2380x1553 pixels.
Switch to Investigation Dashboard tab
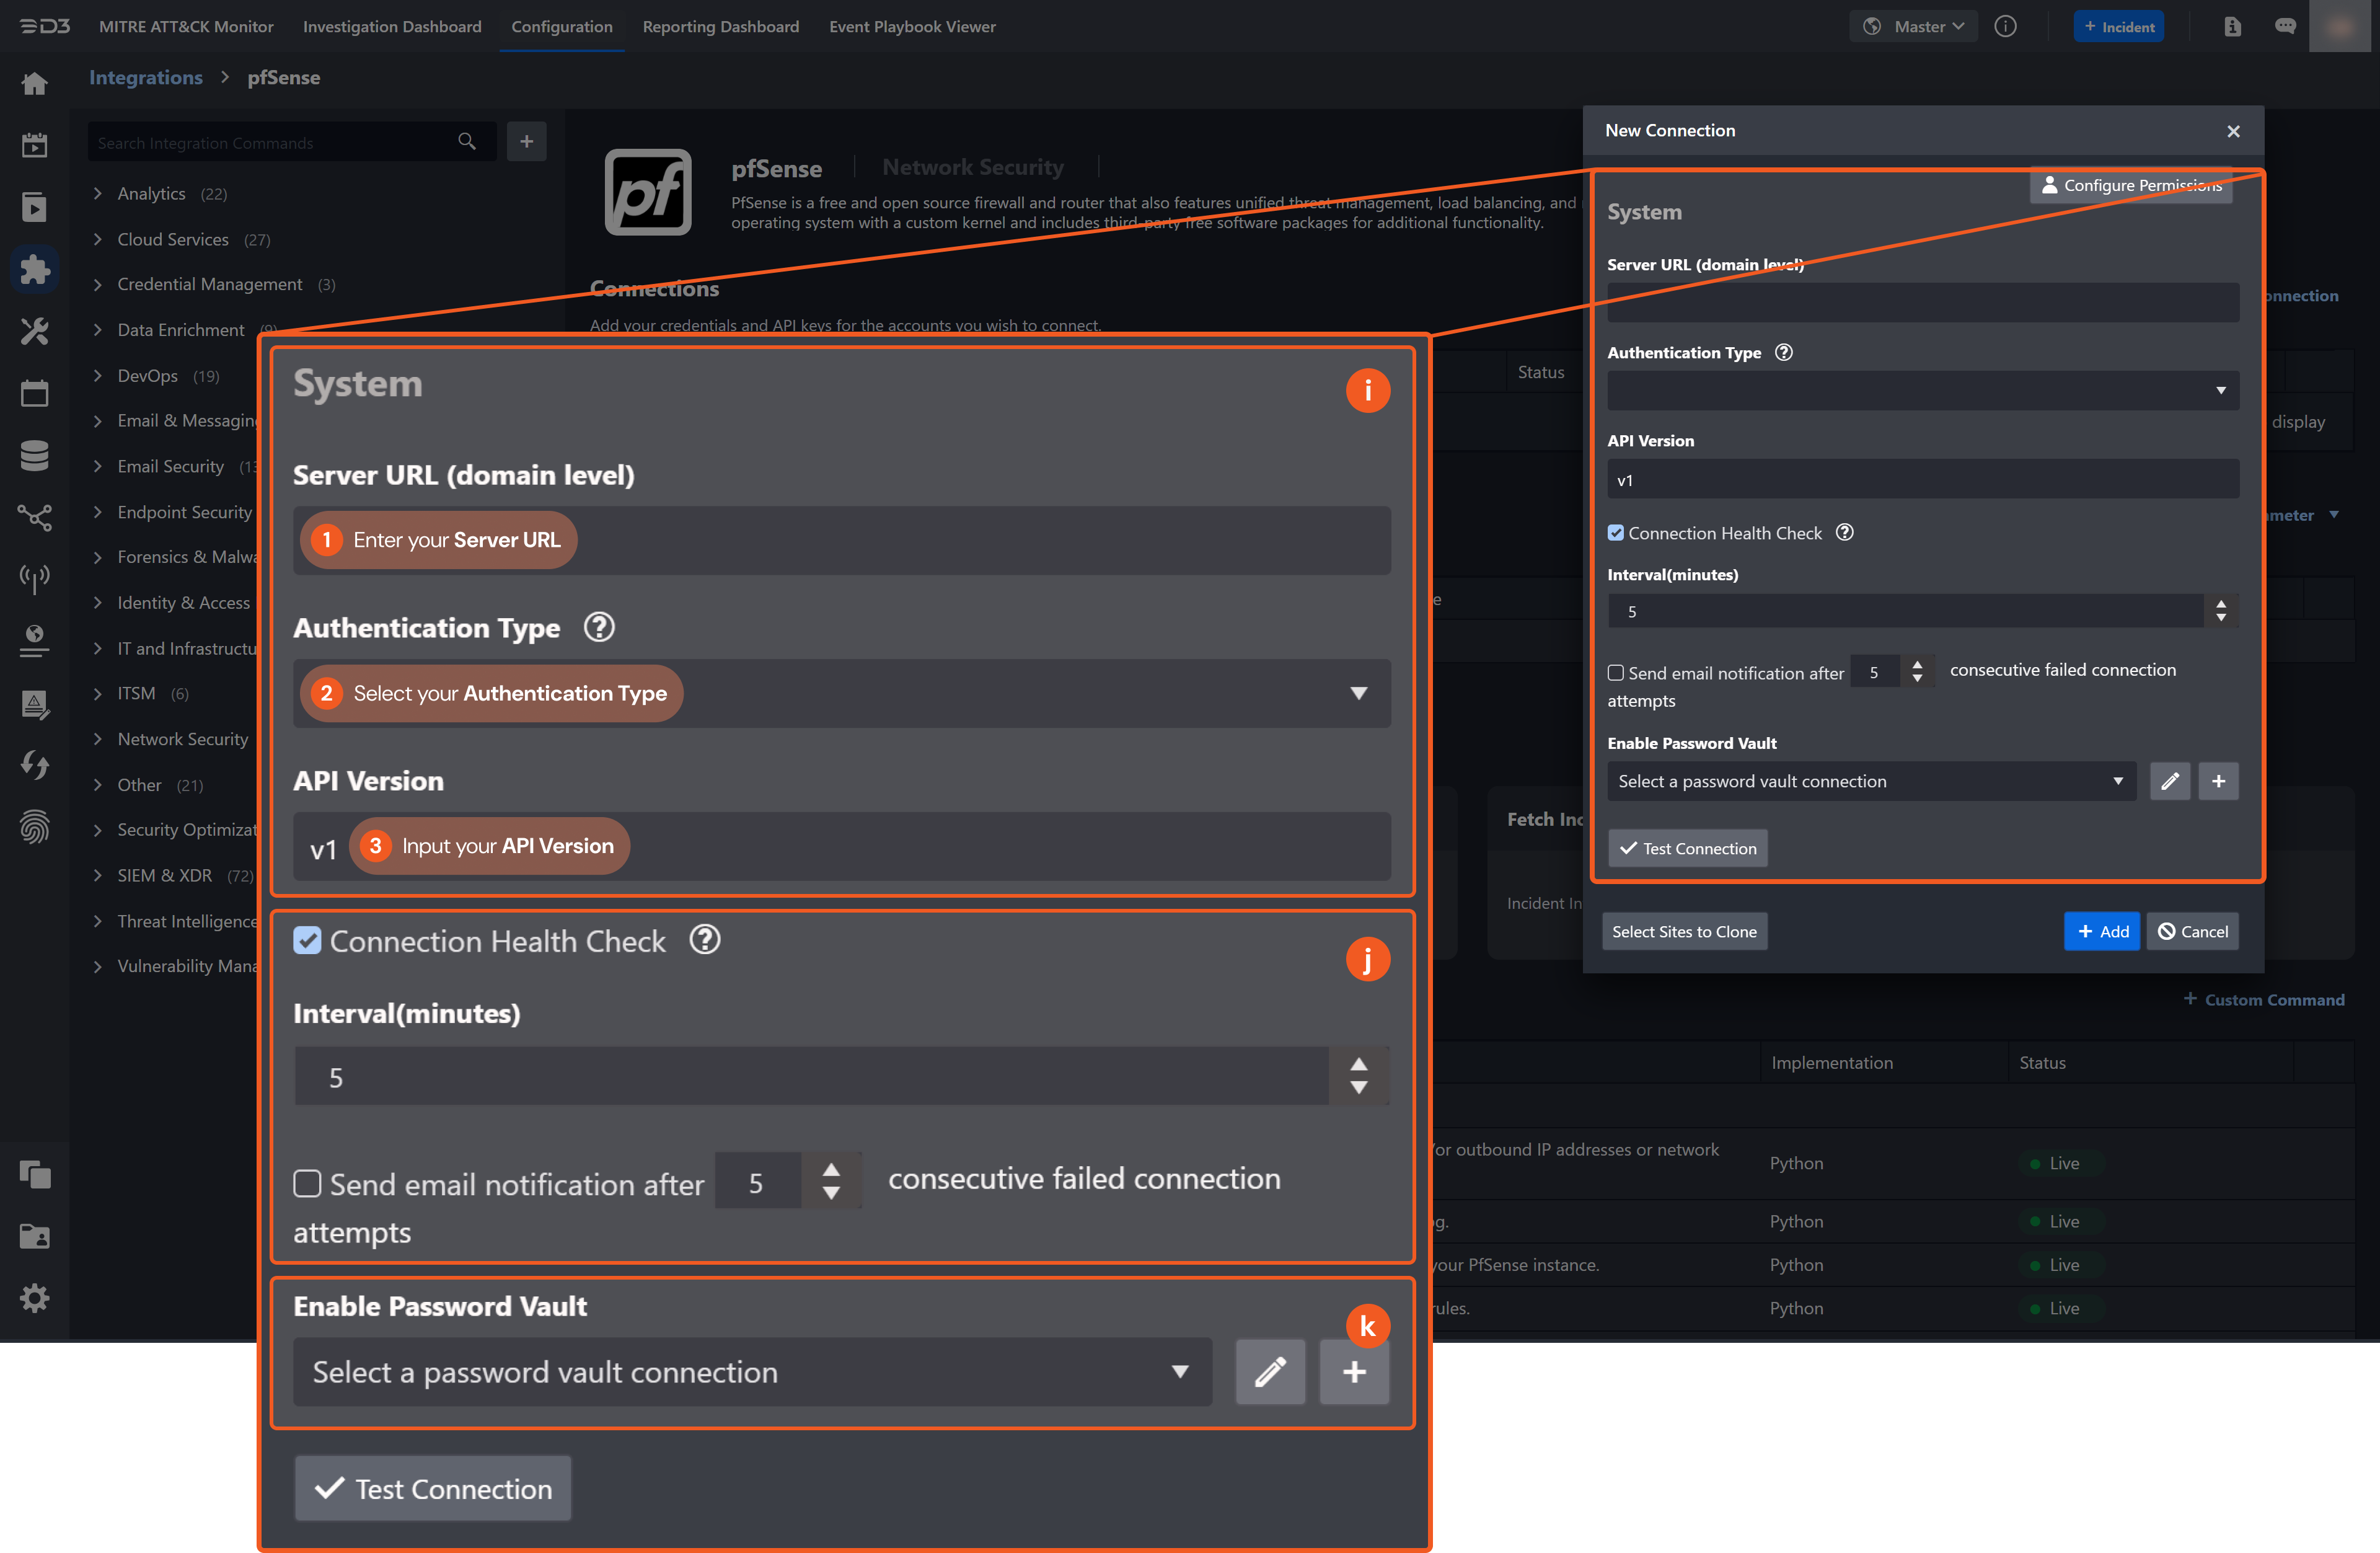pyautogui.click(x=392, y=26)
